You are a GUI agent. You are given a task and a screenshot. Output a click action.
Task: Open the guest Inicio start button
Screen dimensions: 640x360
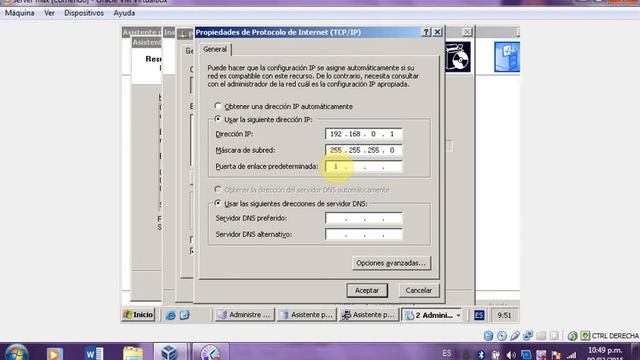[x=138, y=315]
